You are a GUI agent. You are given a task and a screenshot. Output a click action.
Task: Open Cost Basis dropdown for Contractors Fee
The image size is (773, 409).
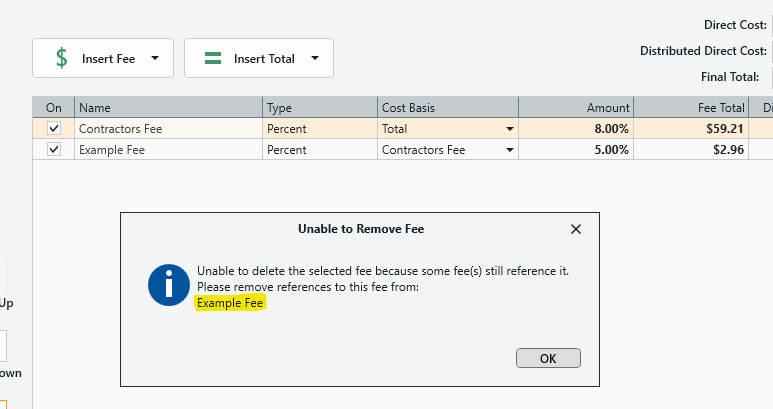coord(509,129)
